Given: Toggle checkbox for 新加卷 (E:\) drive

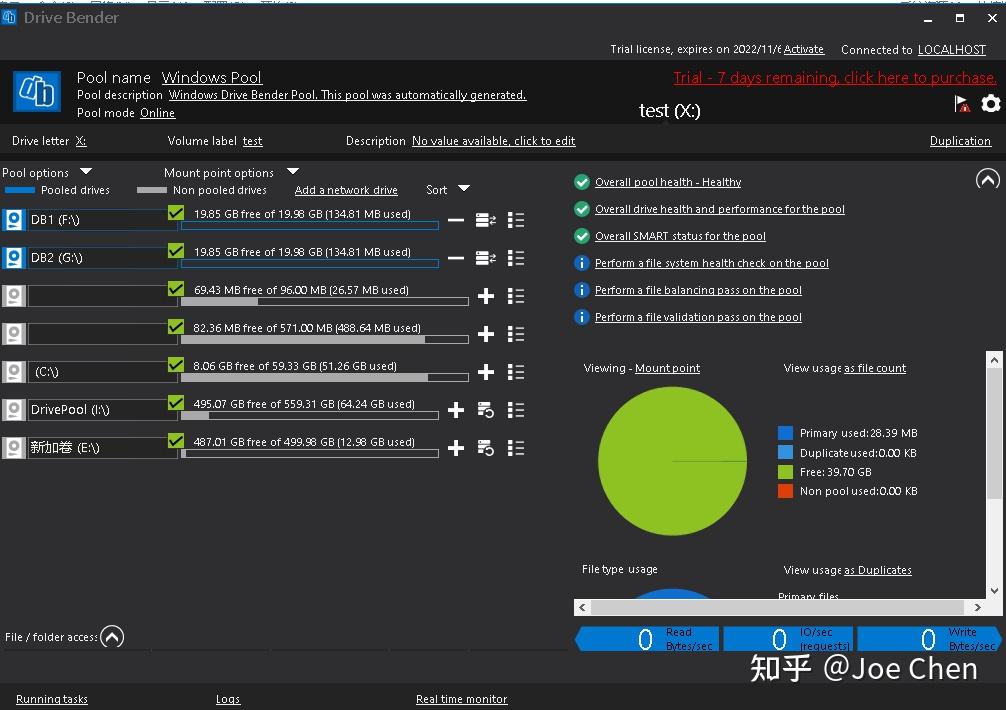Looking at the screenshot, I should tap(176, 440).
